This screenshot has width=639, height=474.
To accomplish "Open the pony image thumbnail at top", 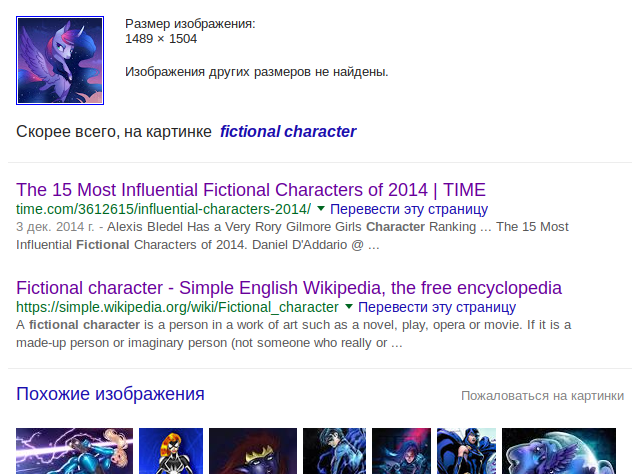I will click(x=60, y=60).
